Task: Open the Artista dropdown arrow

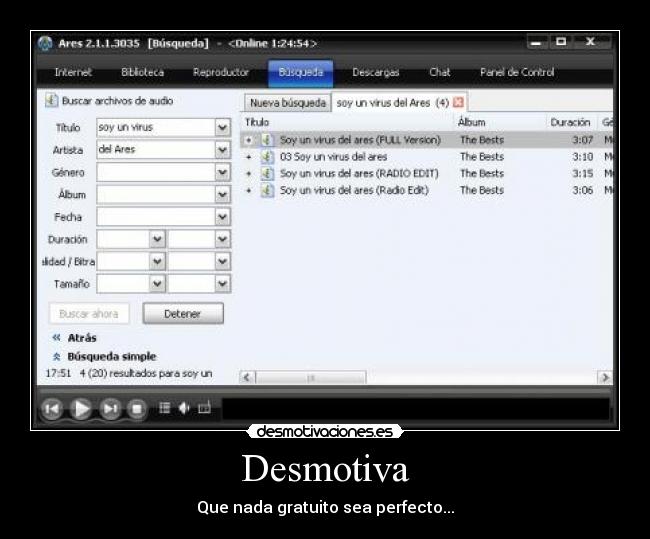Action: (223, 150)
